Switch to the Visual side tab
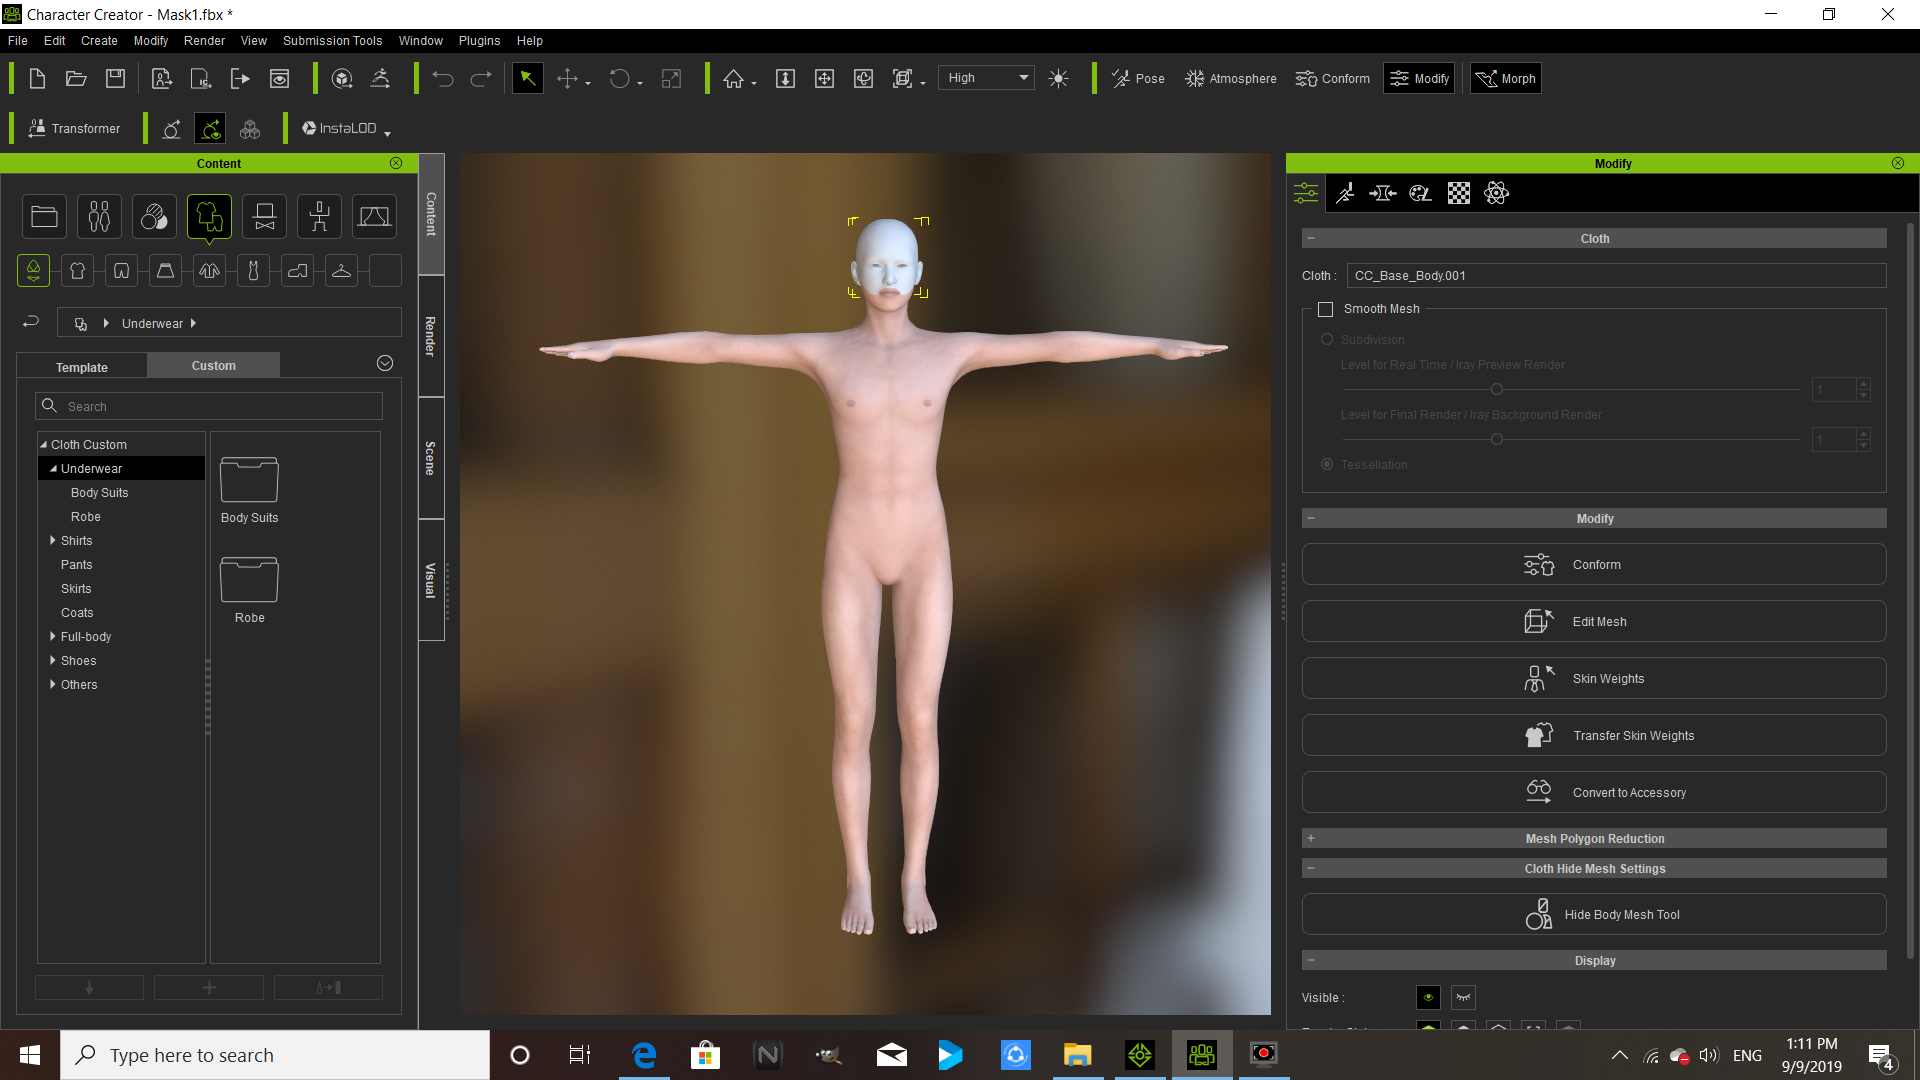1920x1080 pixels. point(431,580)
